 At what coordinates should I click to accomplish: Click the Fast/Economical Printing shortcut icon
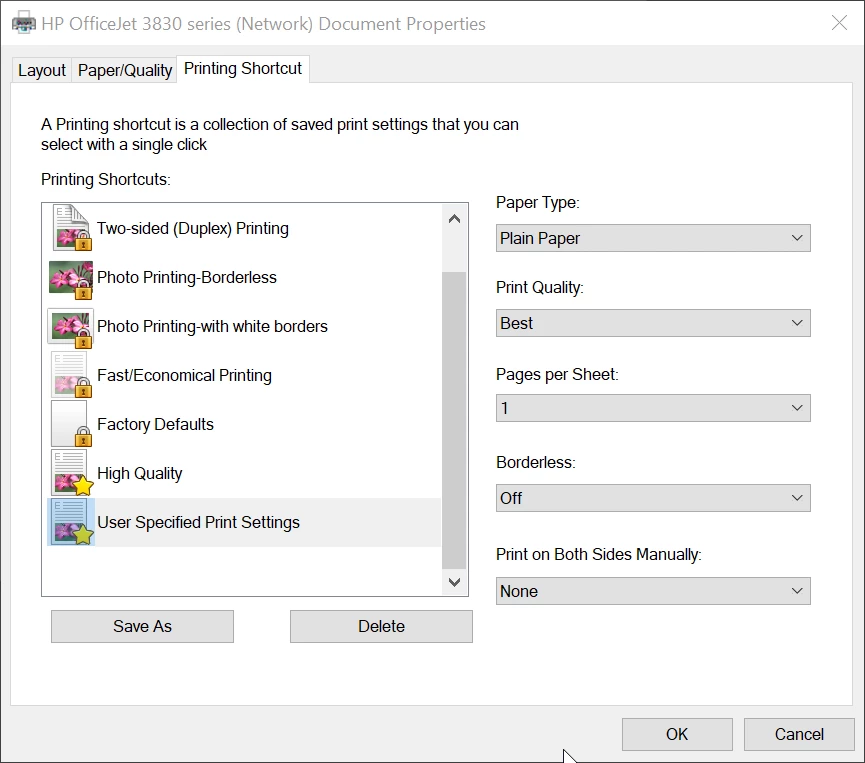pos(71,375)
